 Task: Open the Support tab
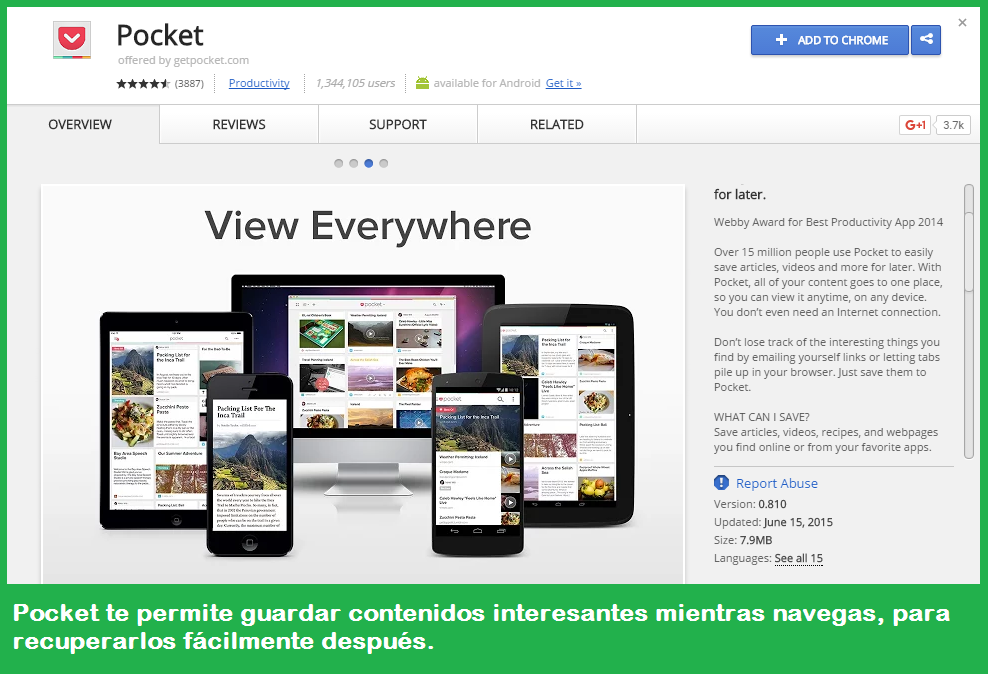click(397, 125)
